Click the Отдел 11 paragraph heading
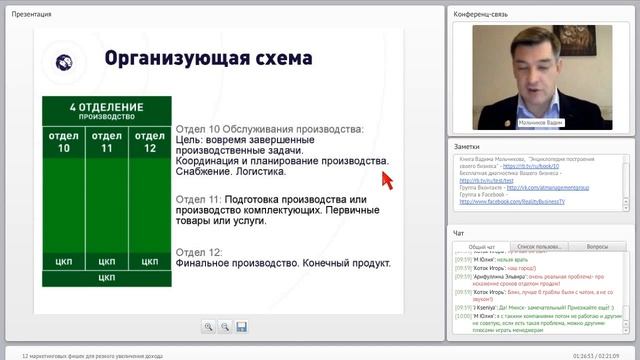 198,200
